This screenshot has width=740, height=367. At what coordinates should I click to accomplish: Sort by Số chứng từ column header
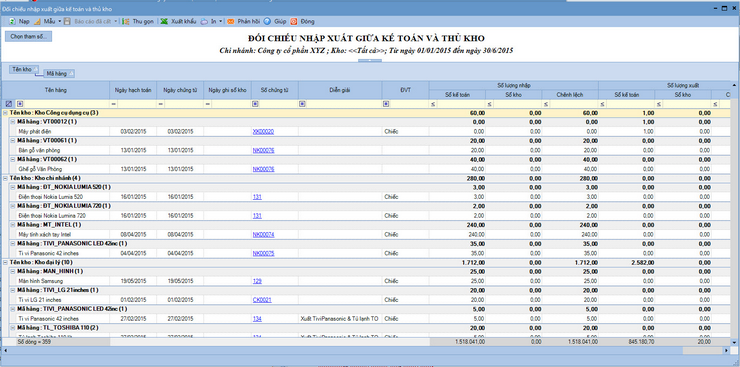point(275,90)
